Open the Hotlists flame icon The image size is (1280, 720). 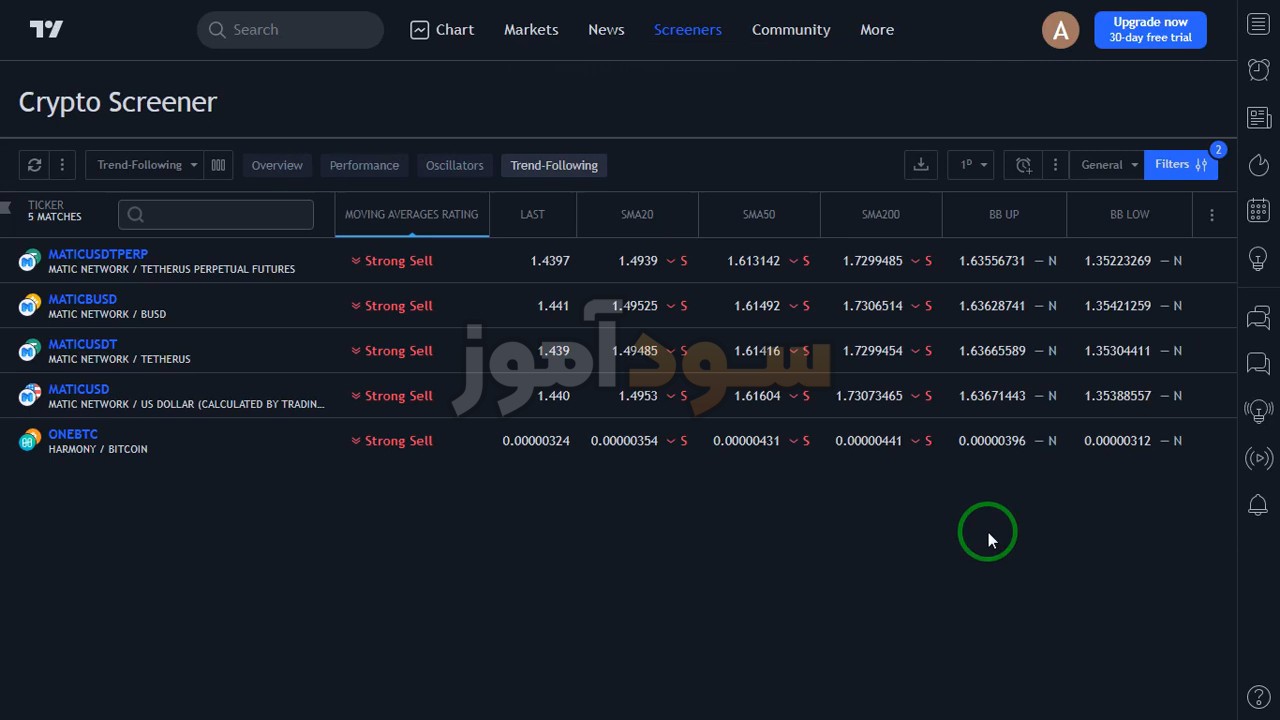pos(1258,165)
